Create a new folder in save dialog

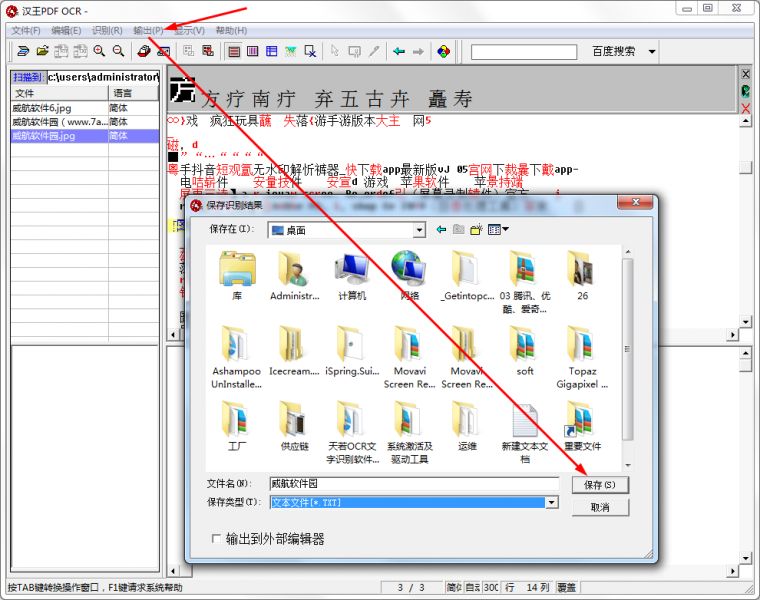pyautogui.click(x=476, y=229)
